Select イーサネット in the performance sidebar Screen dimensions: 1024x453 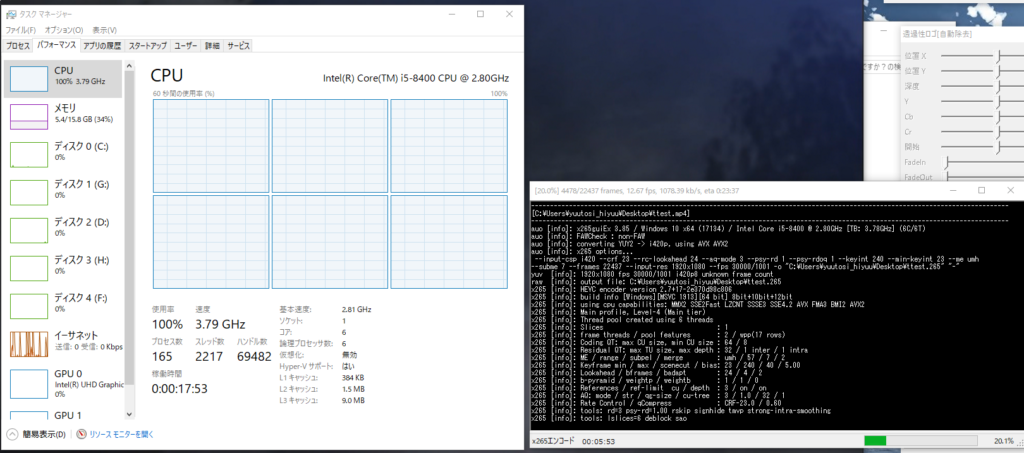(x=63, y=344)
